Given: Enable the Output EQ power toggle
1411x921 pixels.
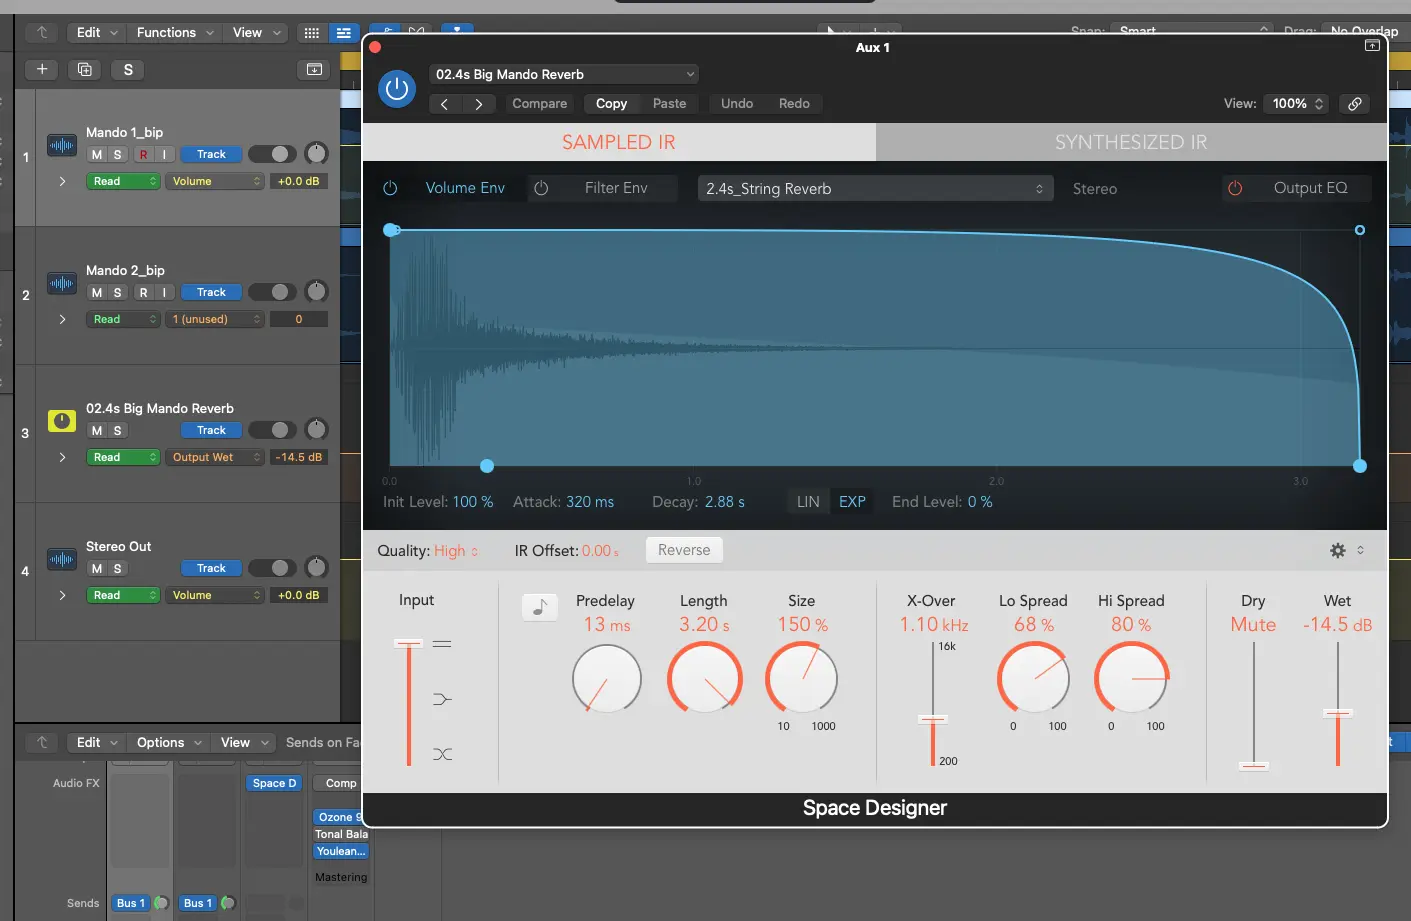Looking at the screenshot, I should [x=1235, y=188].
